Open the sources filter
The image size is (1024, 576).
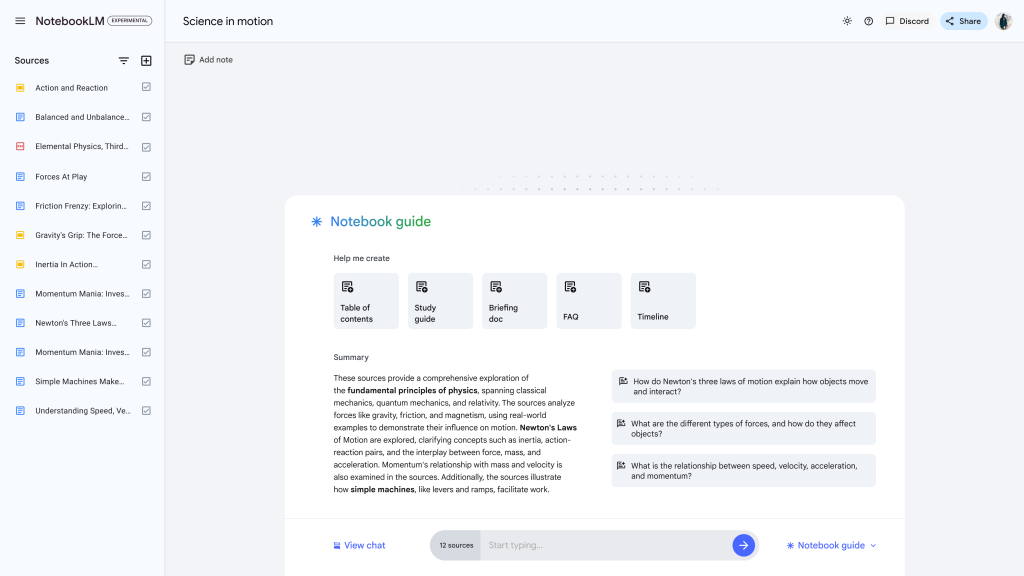tap(123, 60)
